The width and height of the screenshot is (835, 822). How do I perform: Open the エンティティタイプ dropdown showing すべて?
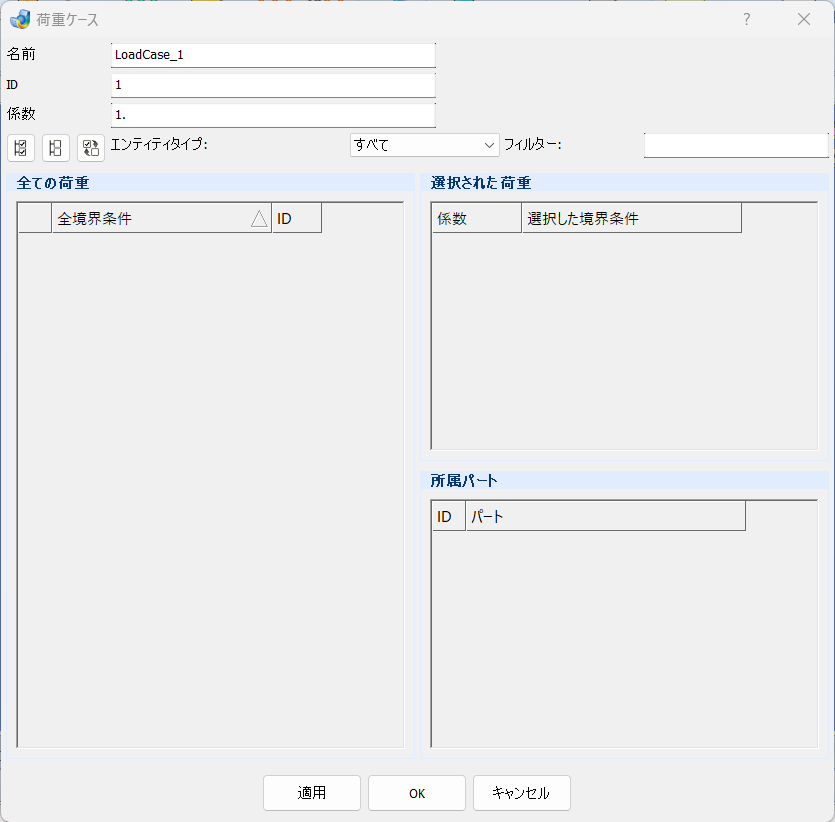(x=424, y=145)
